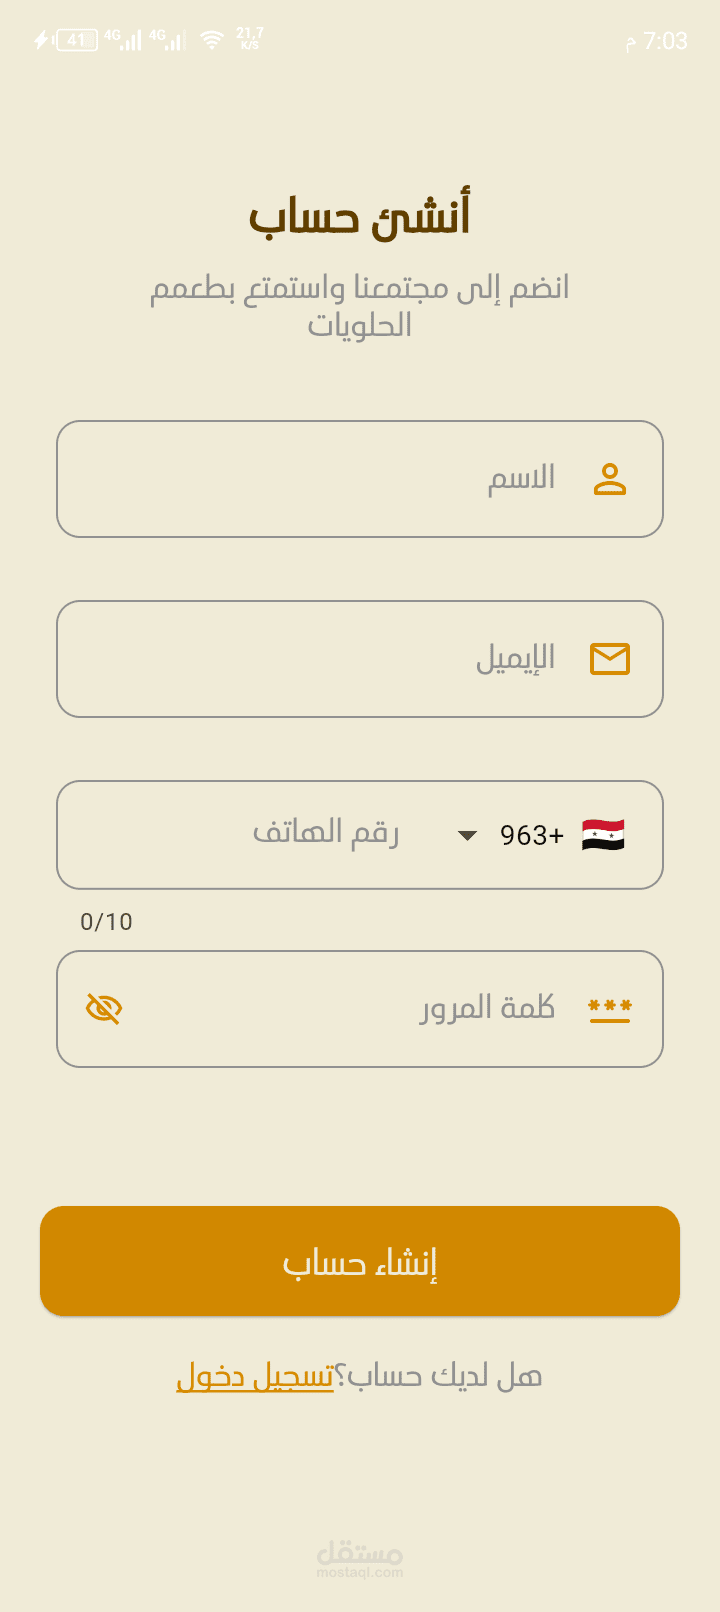Focus the كلمة المرور password field

point(350,1009)
